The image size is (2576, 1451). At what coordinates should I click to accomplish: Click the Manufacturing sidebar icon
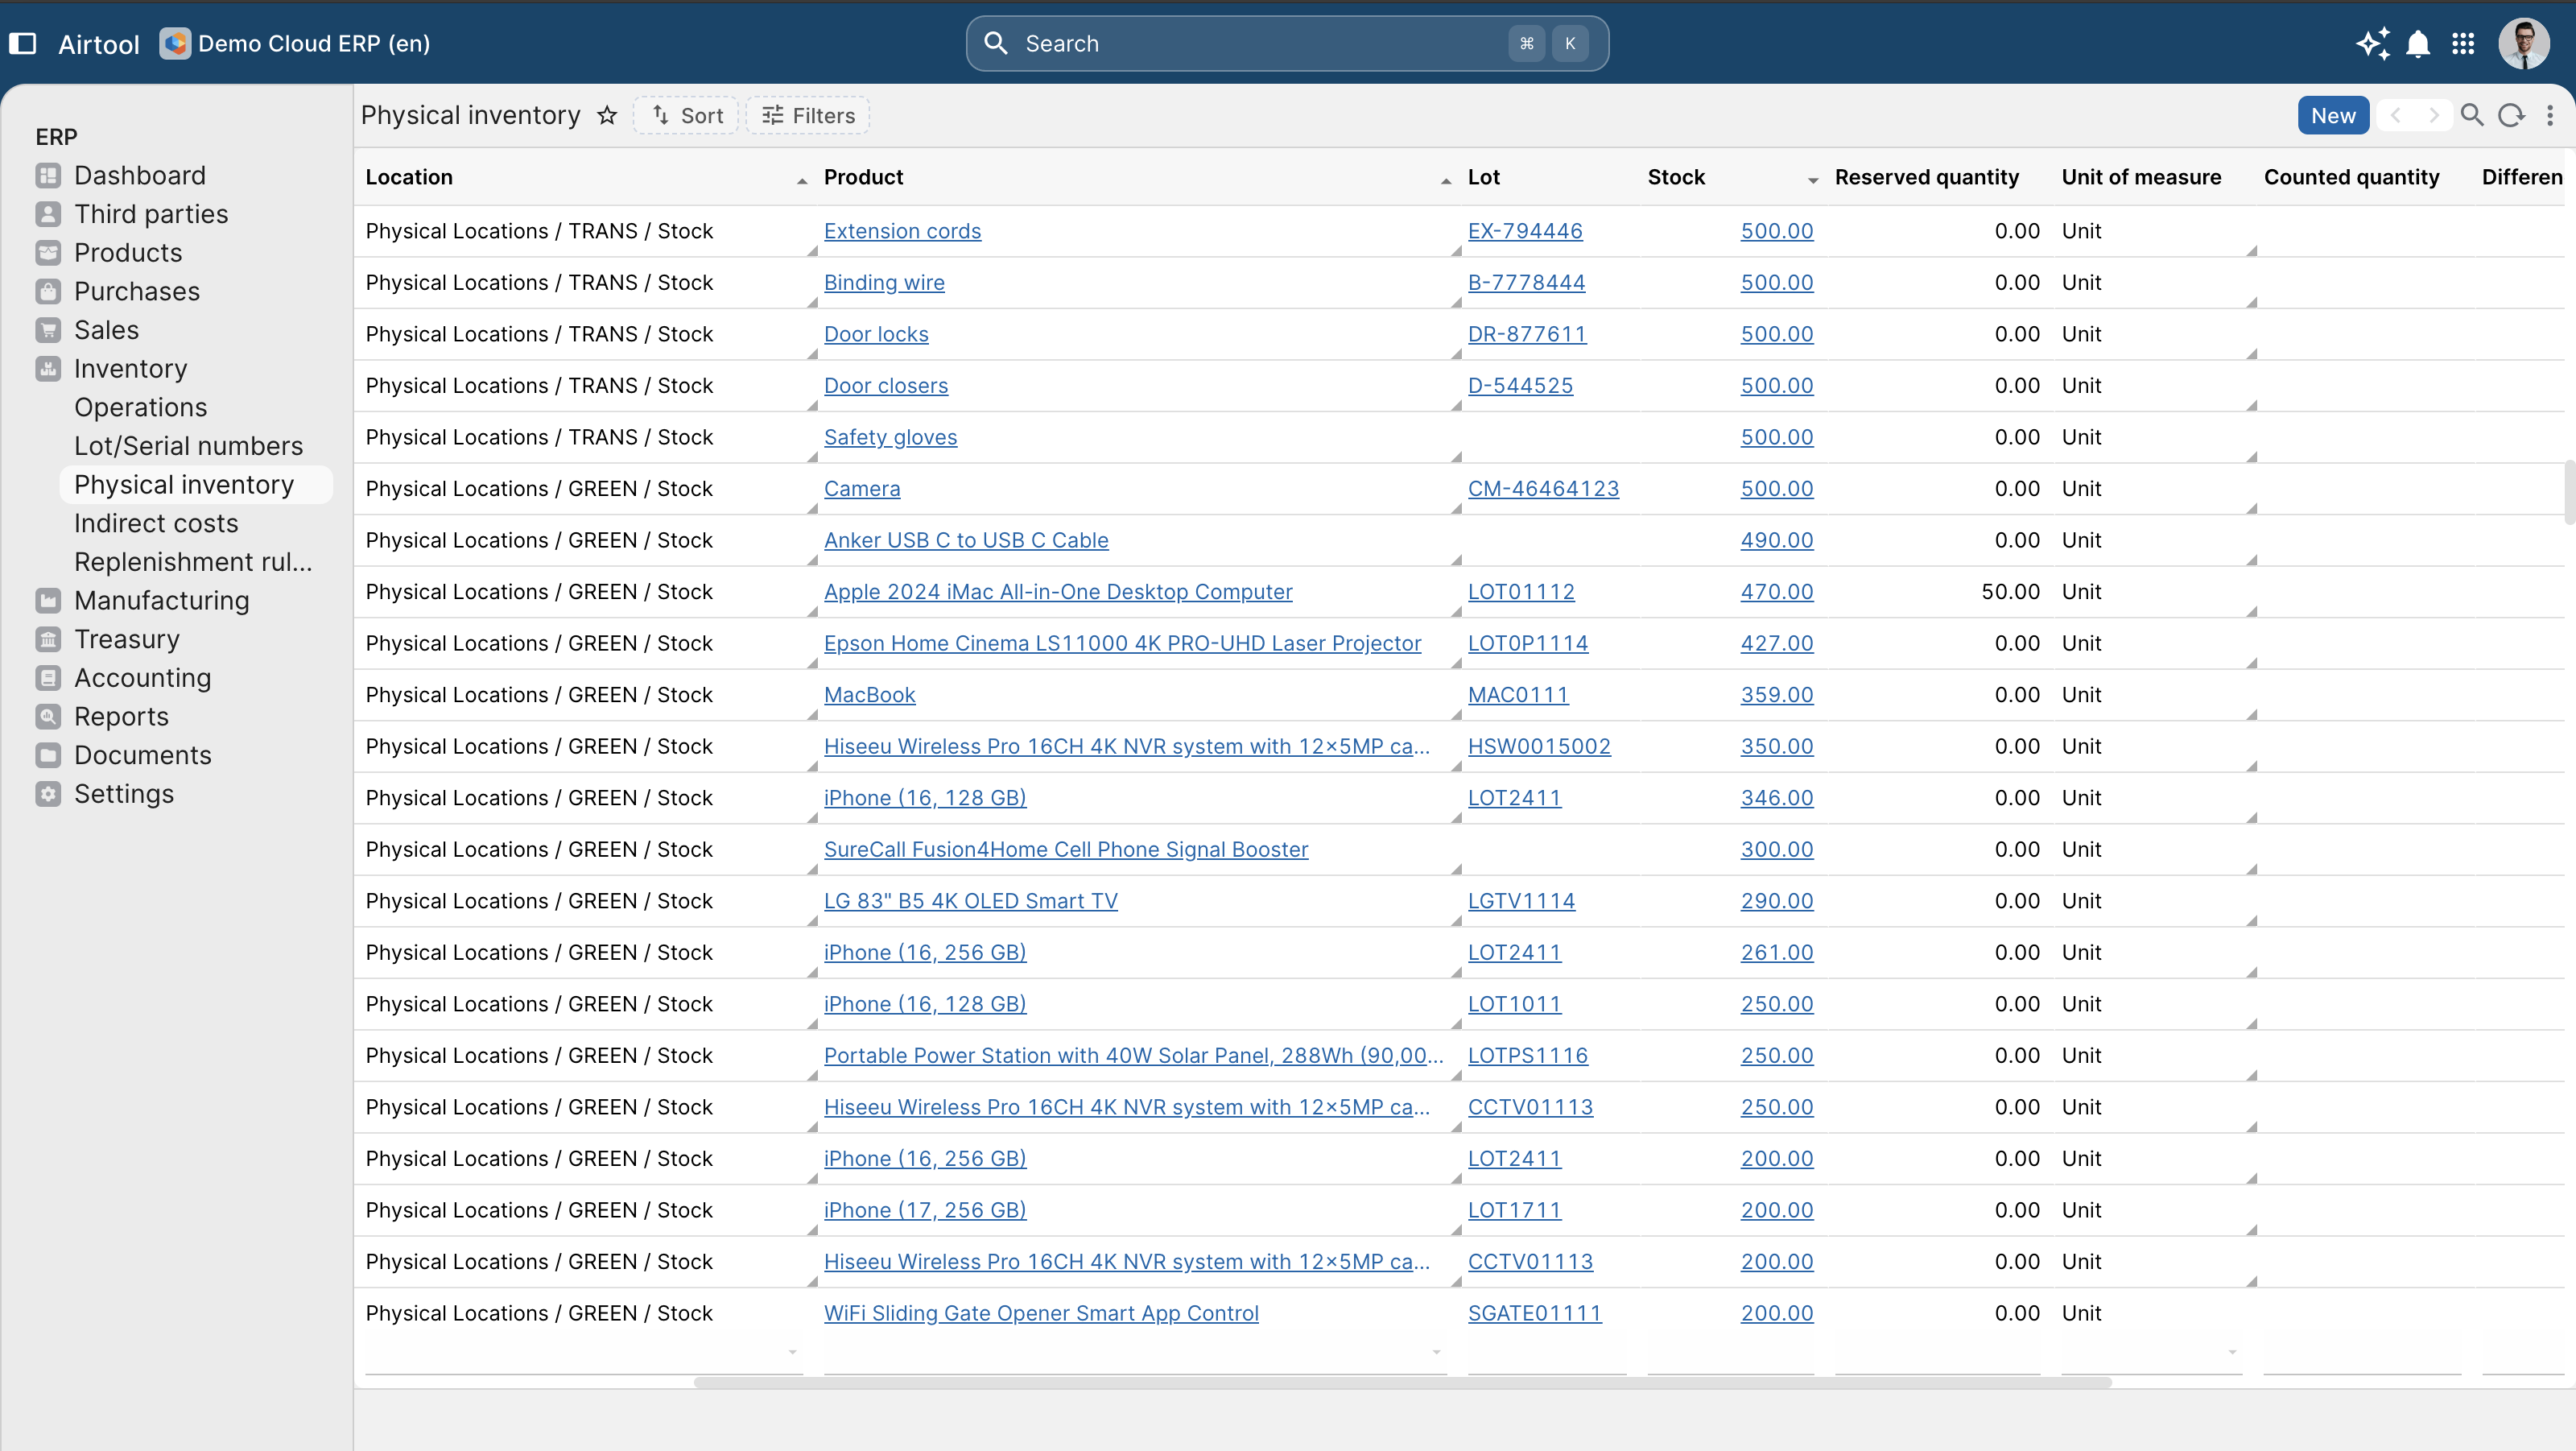tap(48, 600)
